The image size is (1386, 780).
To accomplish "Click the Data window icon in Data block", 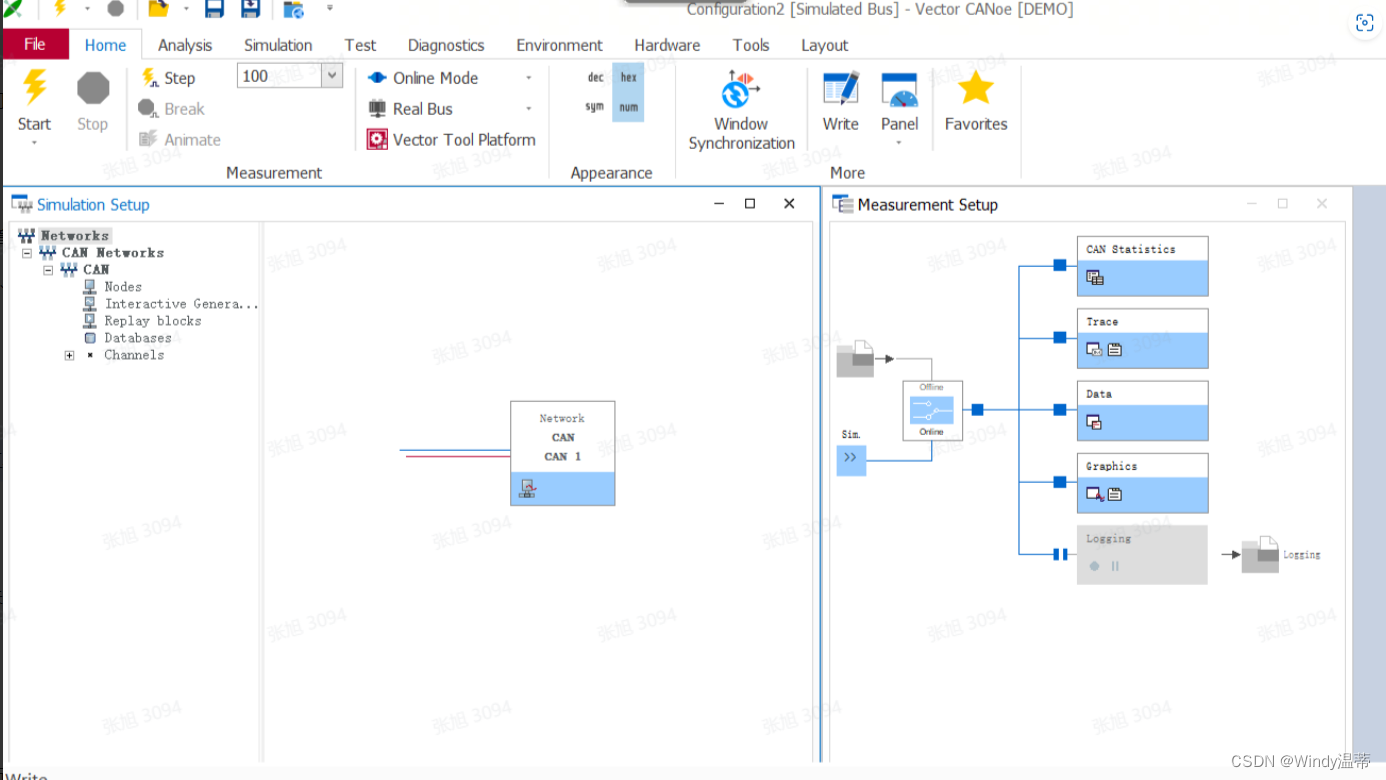I will tap(1094, 422).
